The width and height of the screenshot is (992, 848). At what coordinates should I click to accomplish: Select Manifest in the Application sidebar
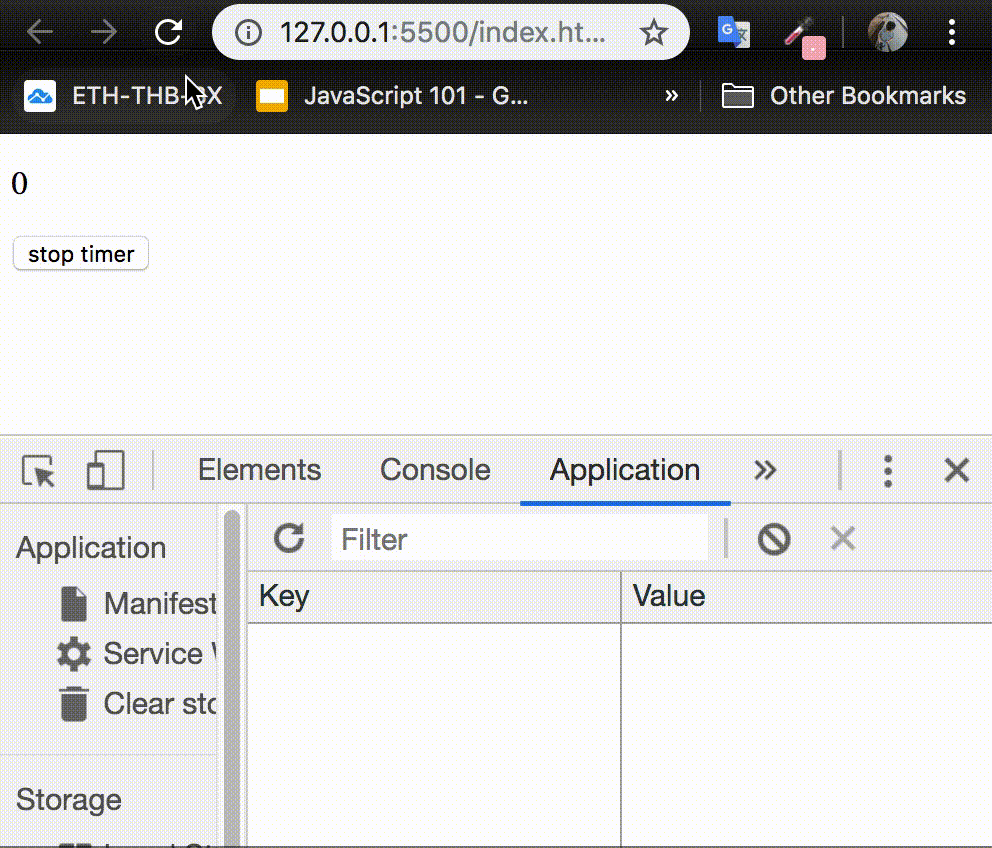point(160,603)
